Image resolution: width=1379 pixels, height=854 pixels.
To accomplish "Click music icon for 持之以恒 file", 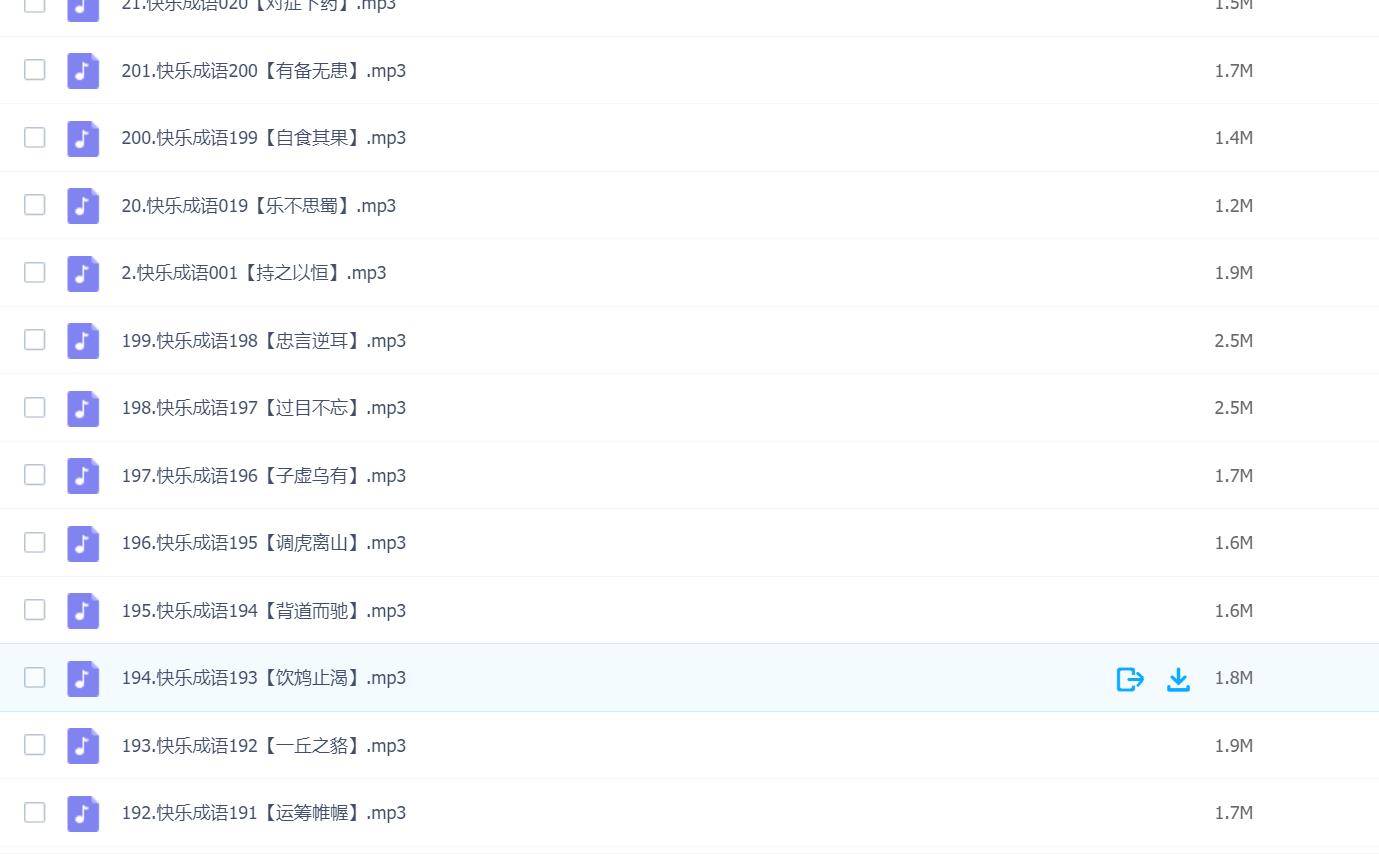I will [83, 273].
